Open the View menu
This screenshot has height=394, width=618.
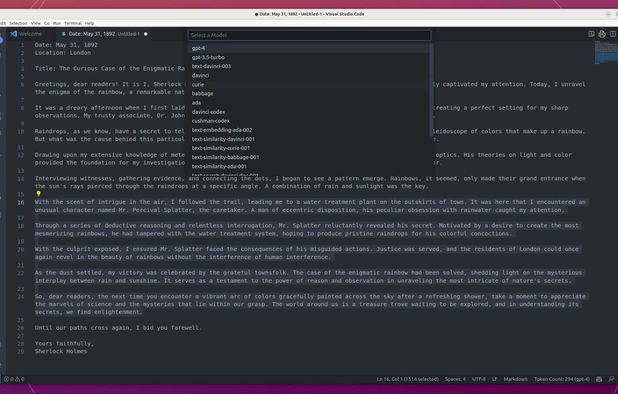tap(35, 23)
